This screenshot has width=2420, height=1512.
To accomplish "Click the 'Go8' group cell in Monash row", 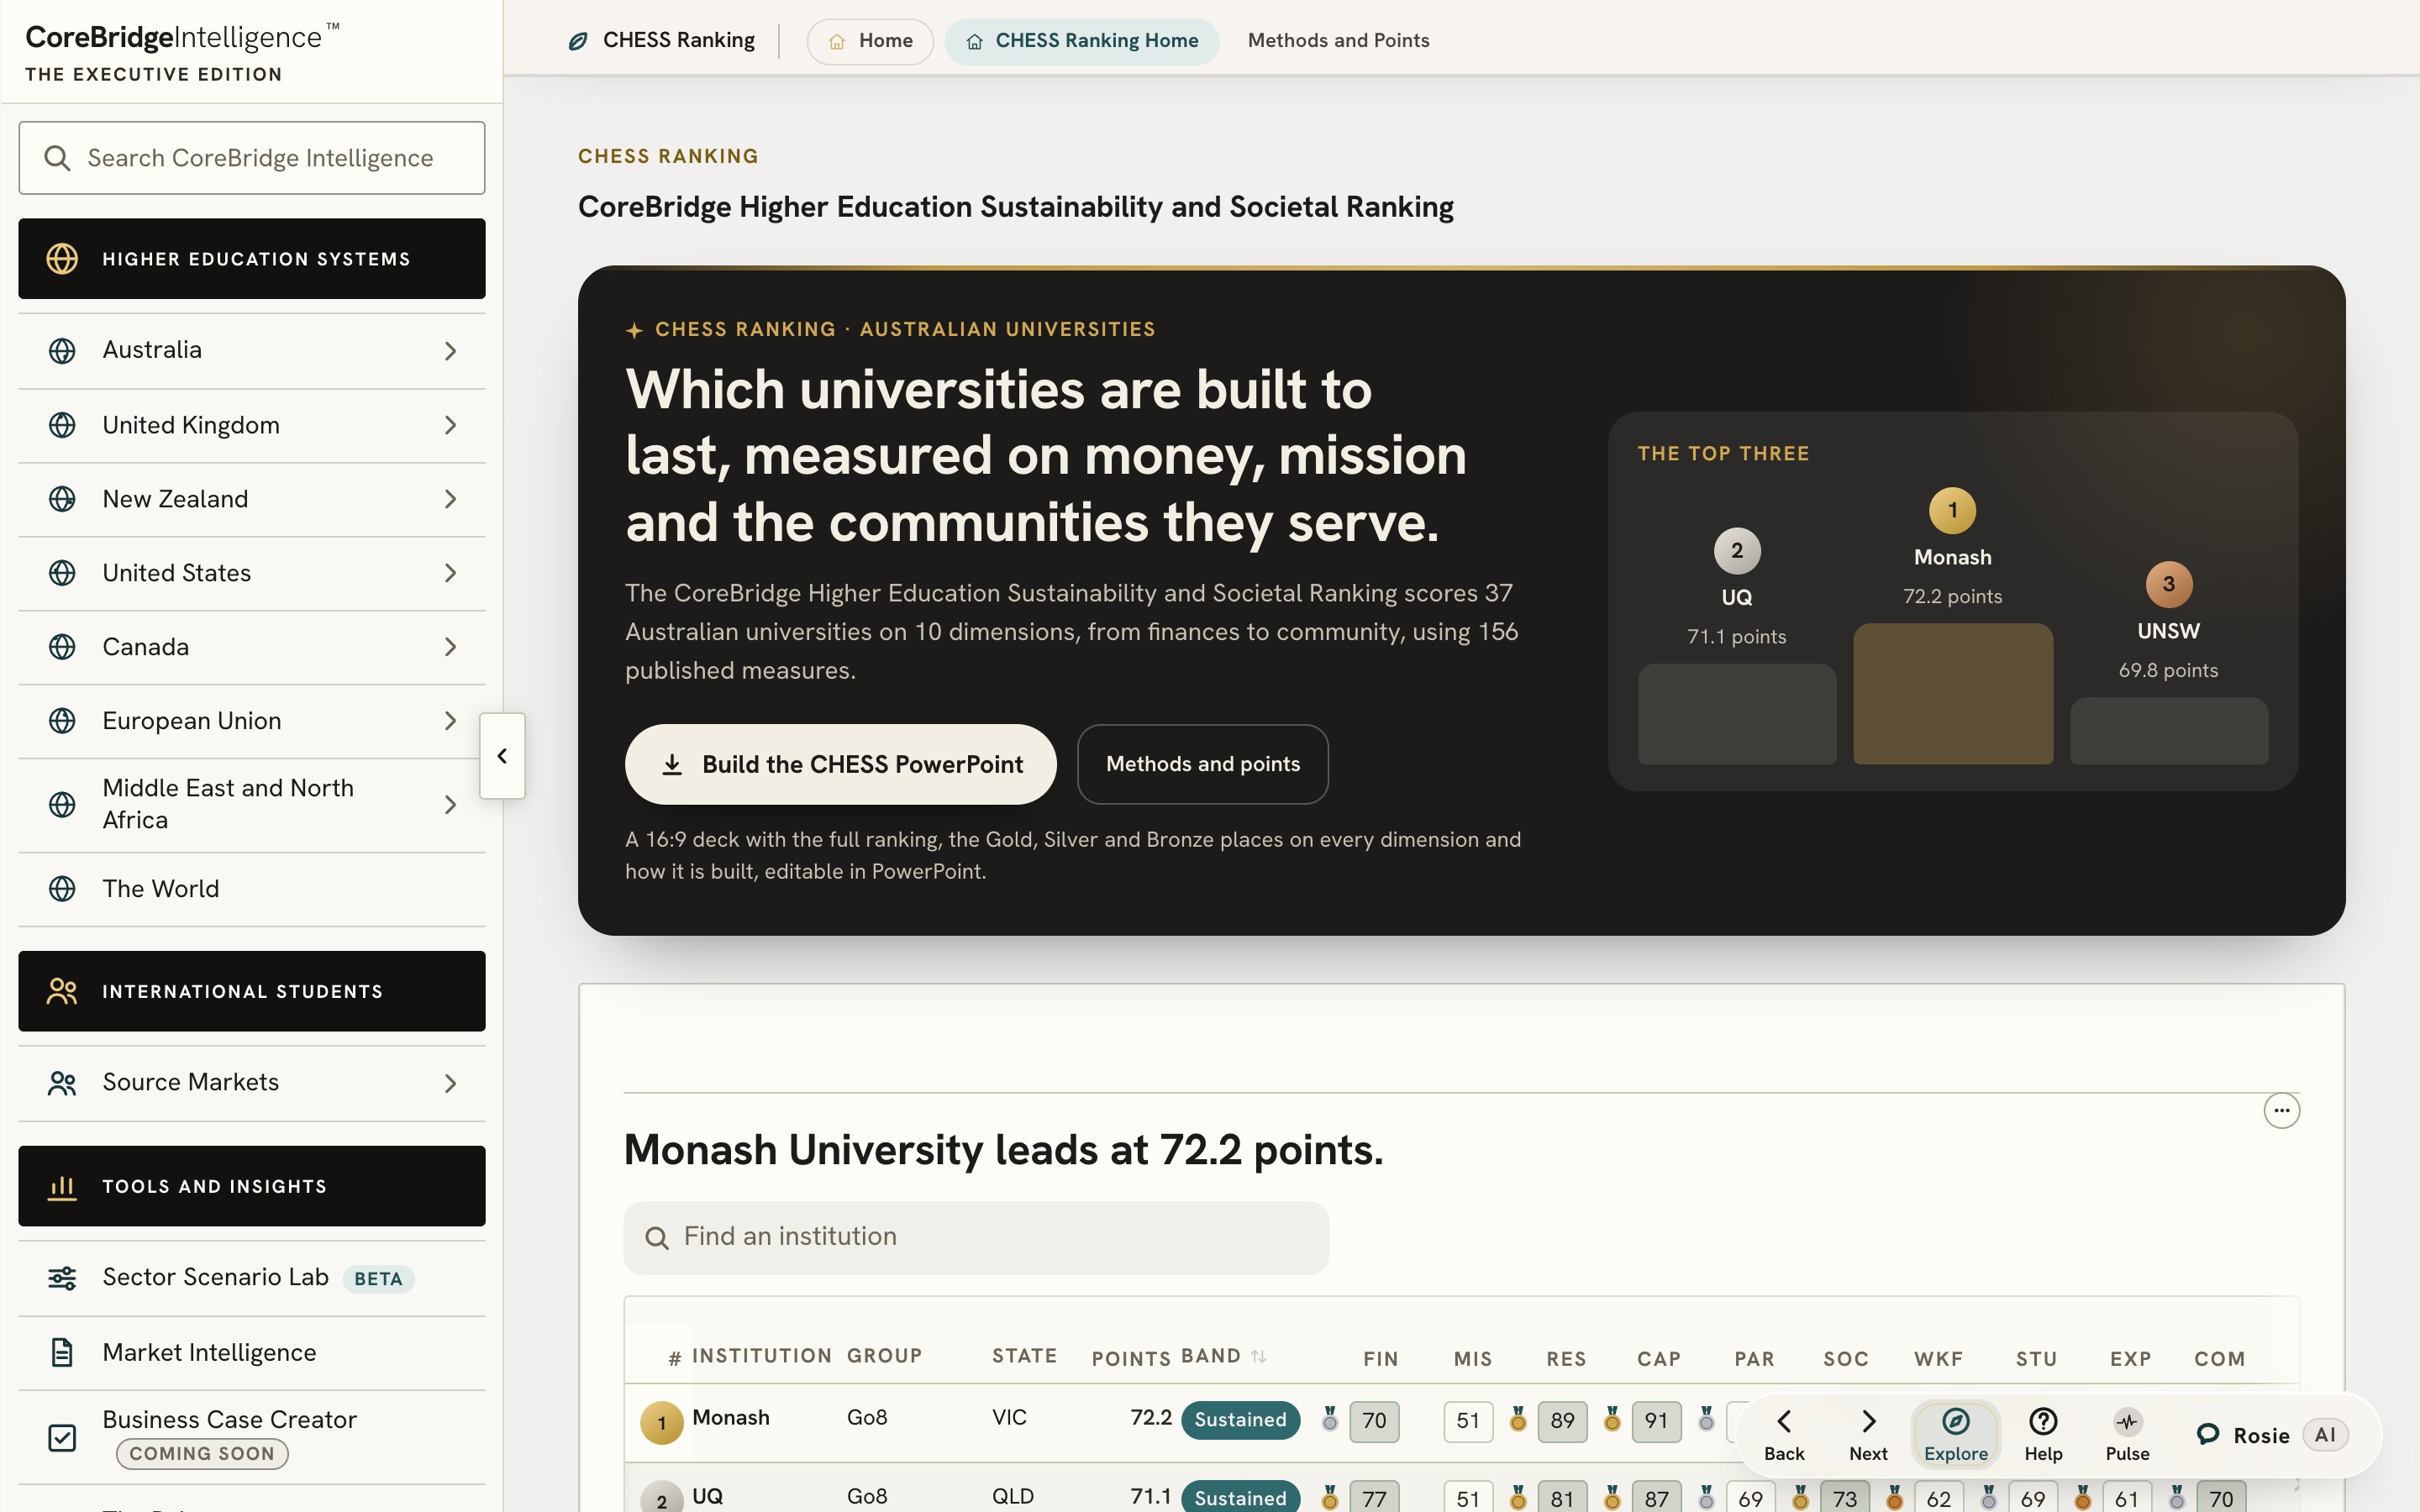I will pos(867,1417).
